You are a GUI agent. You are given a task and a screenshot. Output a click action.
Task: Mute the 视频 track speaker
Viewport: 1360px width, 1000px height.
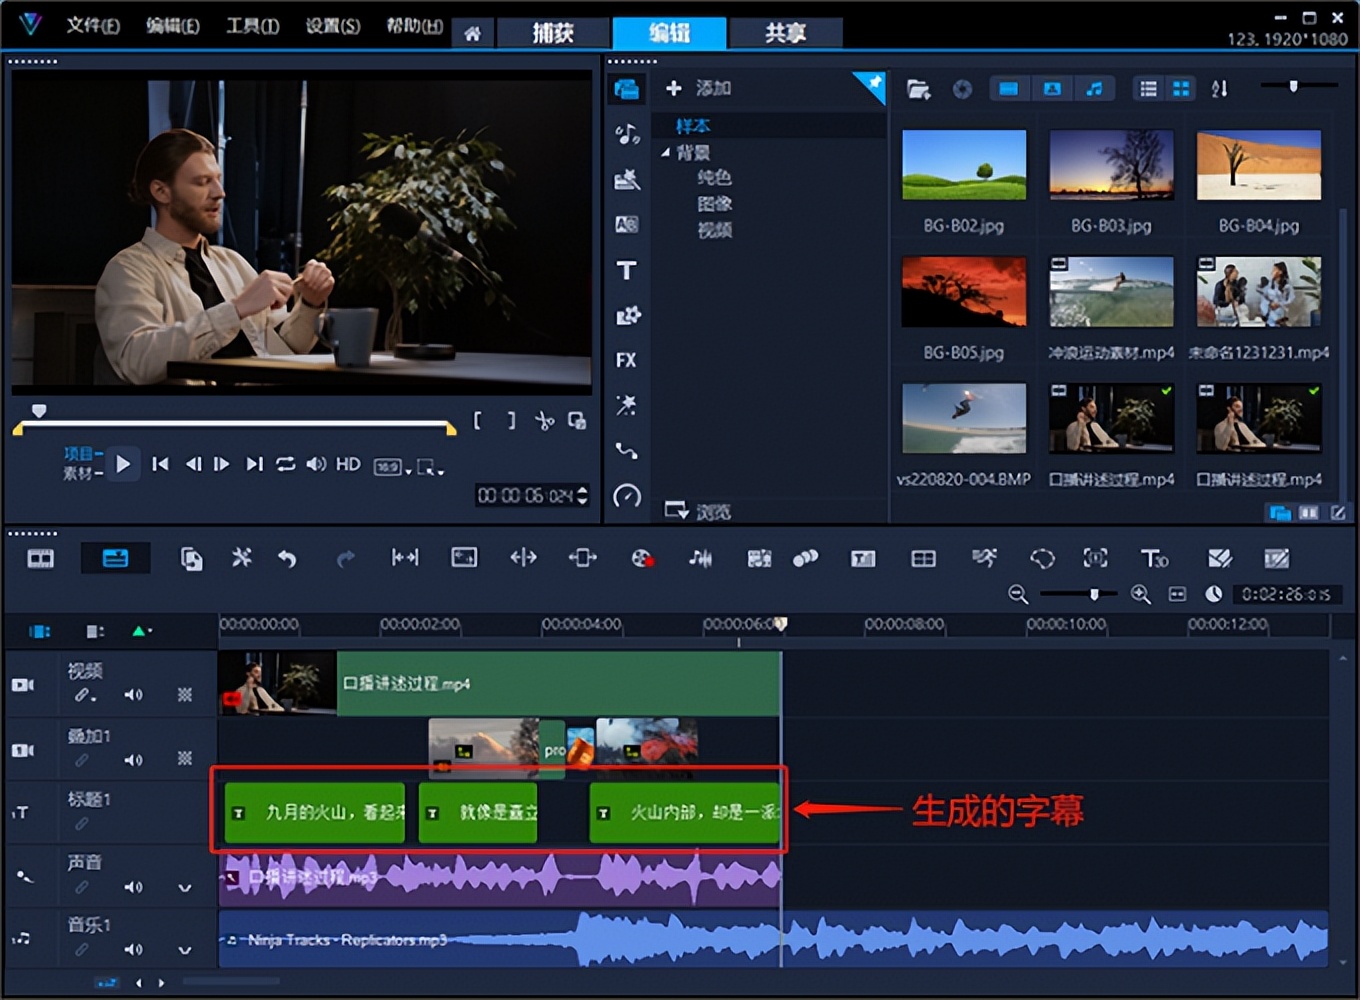click(x=133, y=695)
